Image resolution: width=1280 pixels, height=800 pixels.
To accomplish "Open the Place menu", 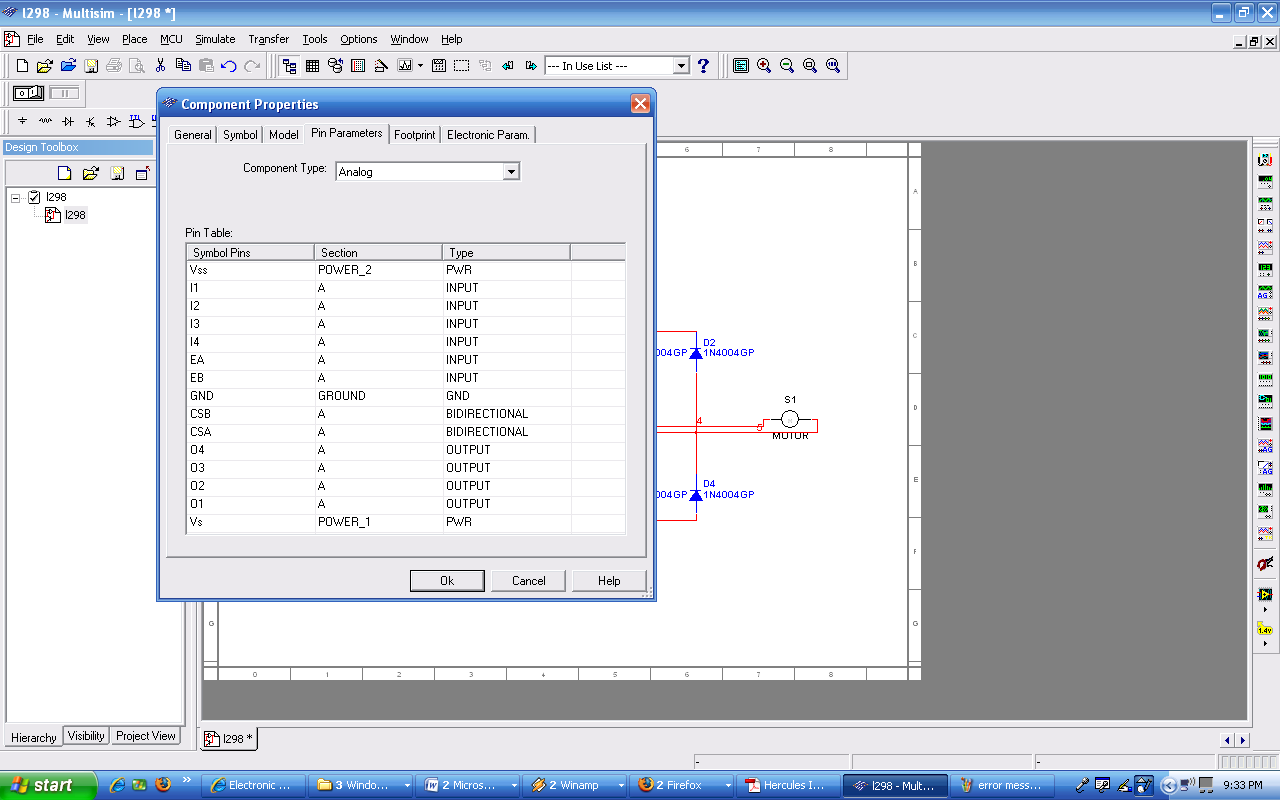I will (x=134, y=39).
